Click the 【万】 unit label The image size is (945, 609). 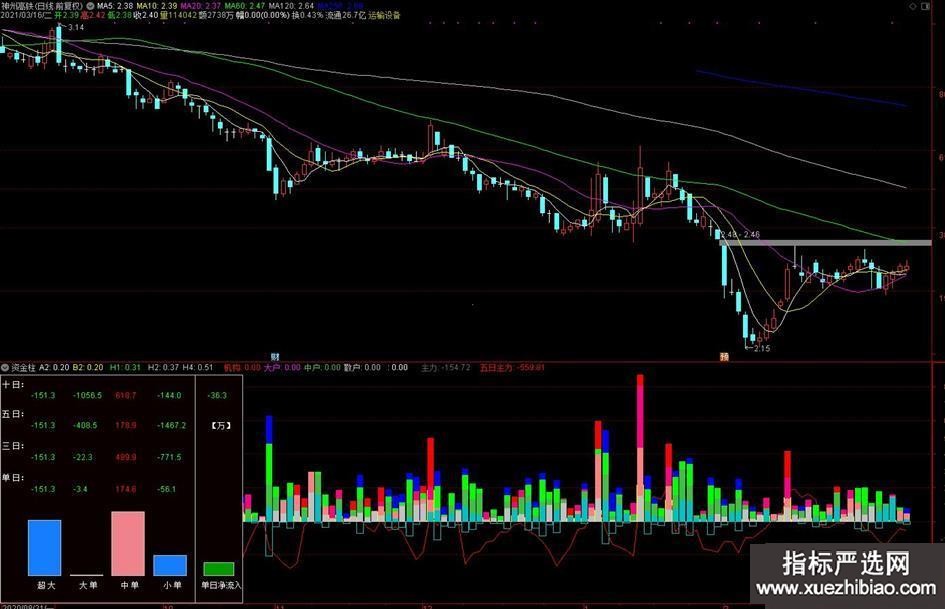pos(219,427)
